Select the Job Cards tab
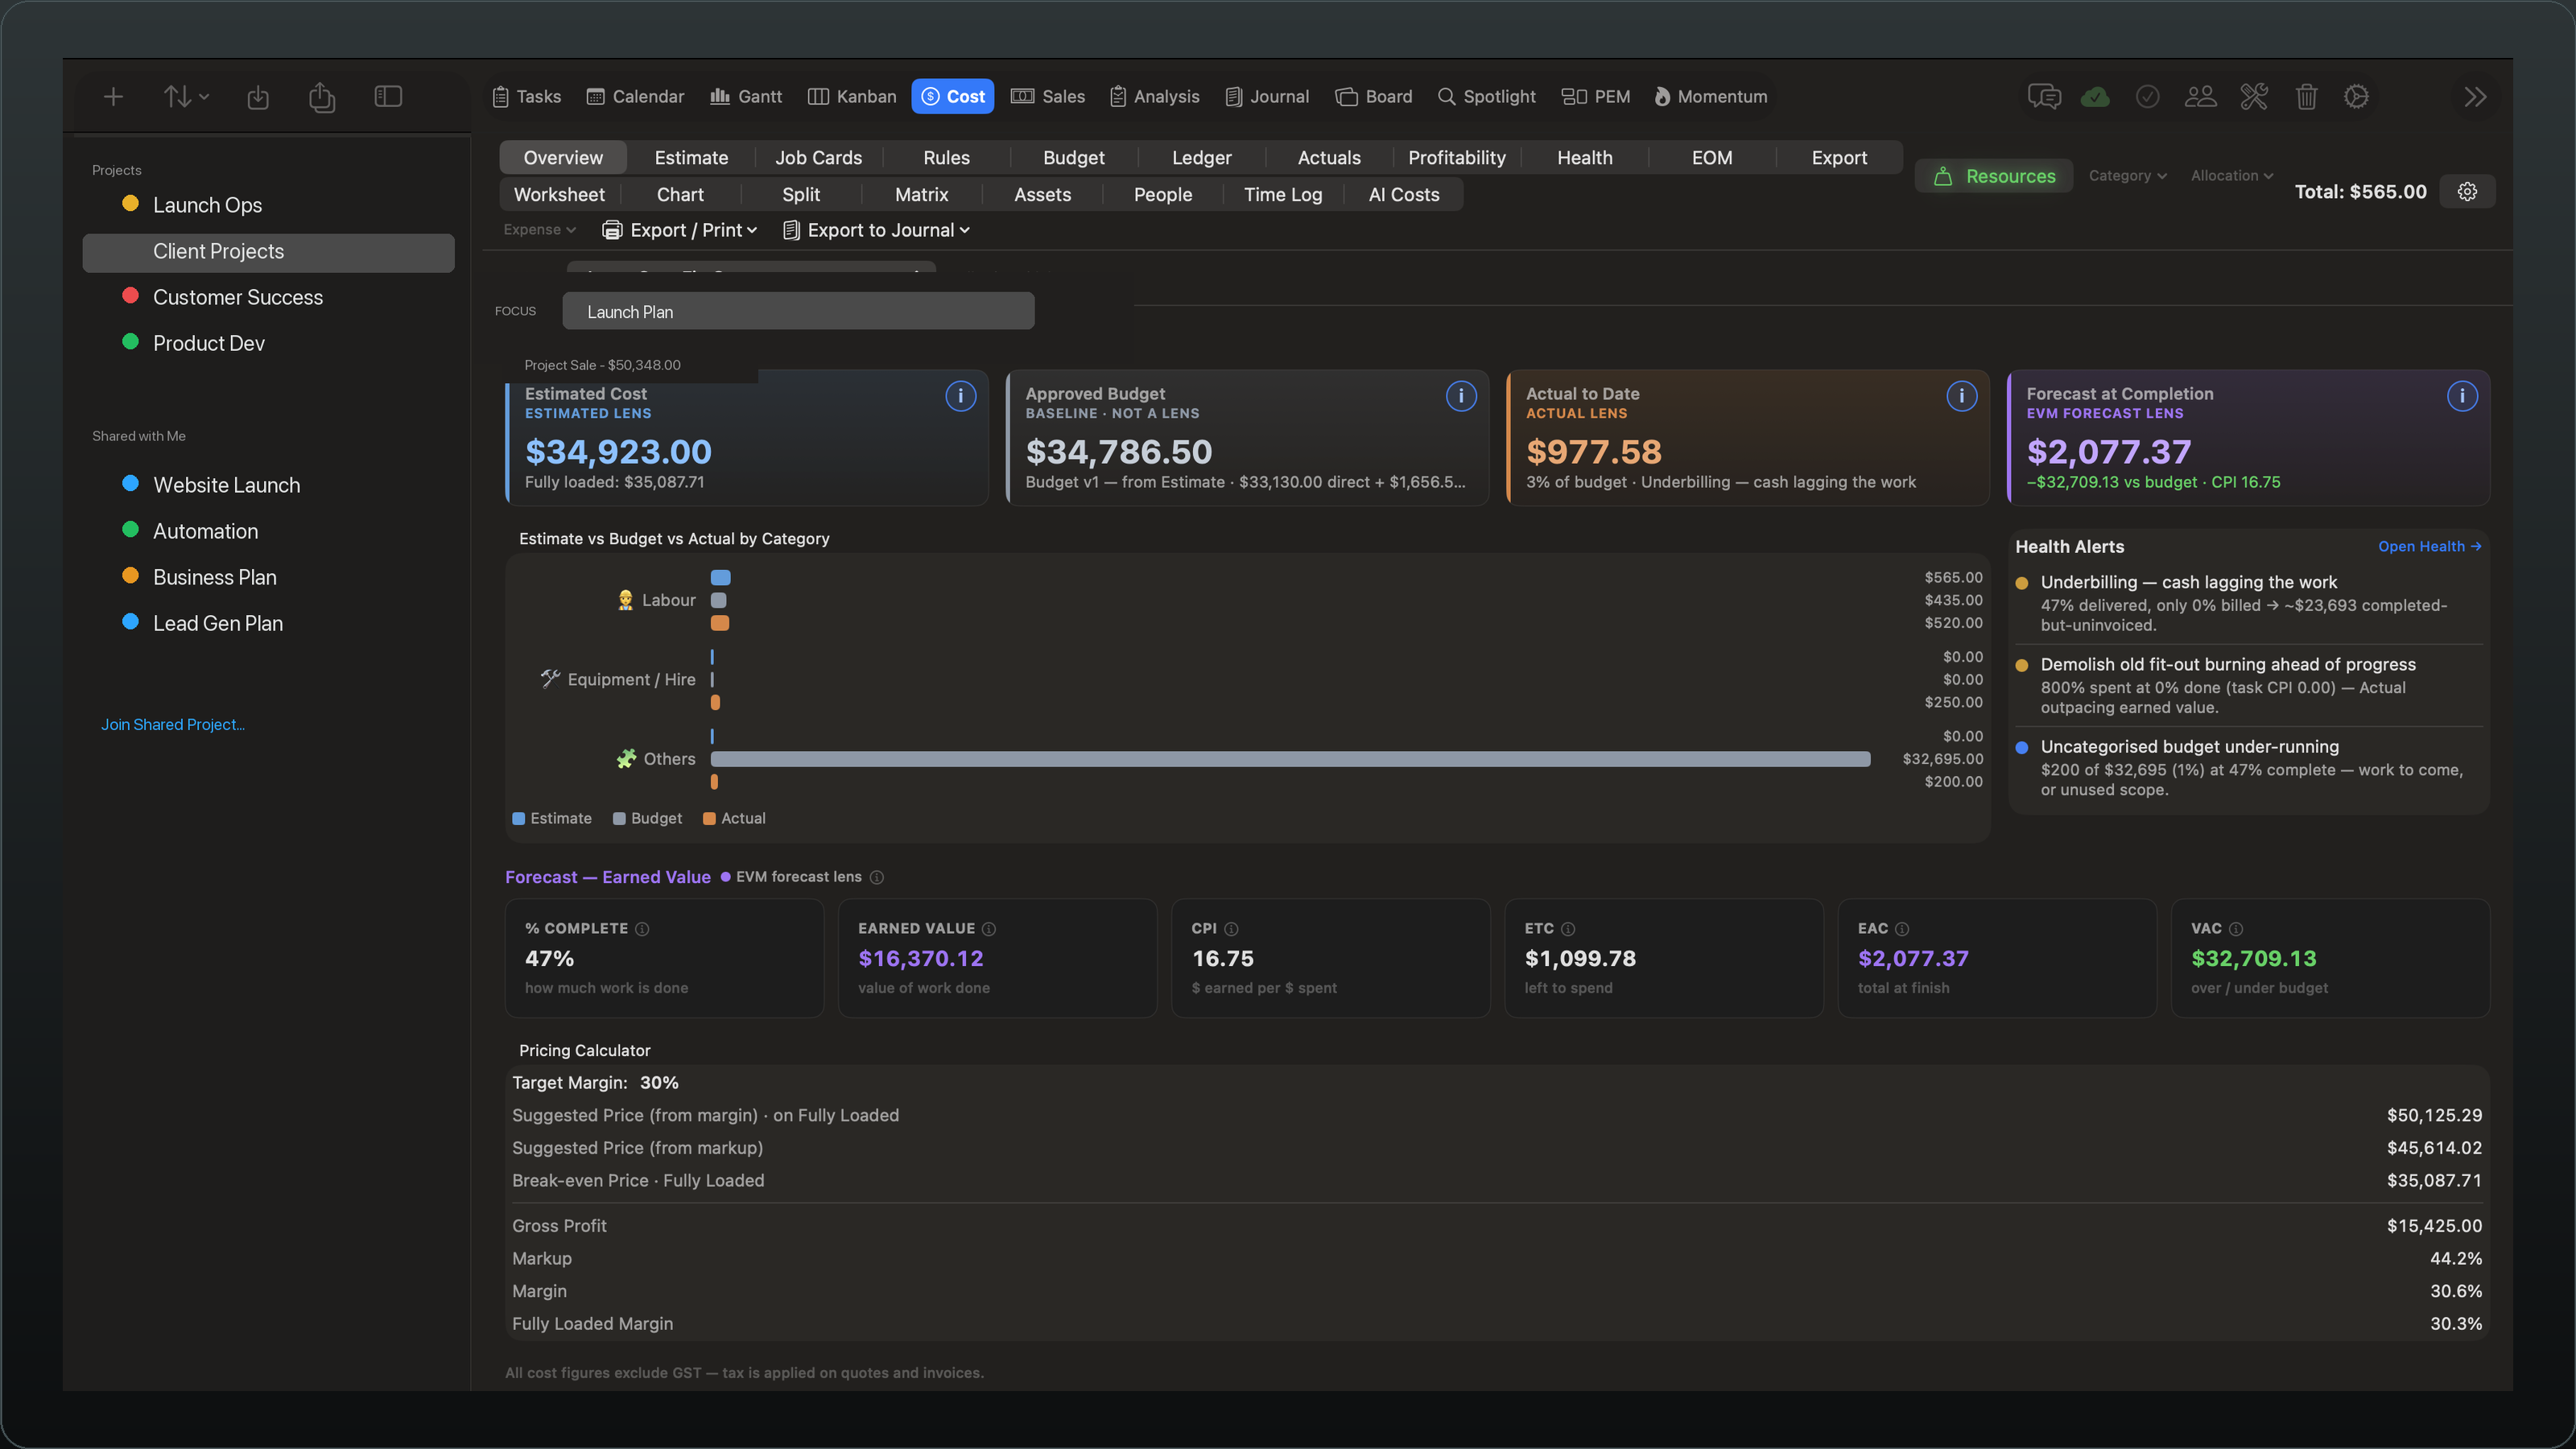Image resolution: width=2576 pixels, height=1449 pixels. (x=818, y=158)
